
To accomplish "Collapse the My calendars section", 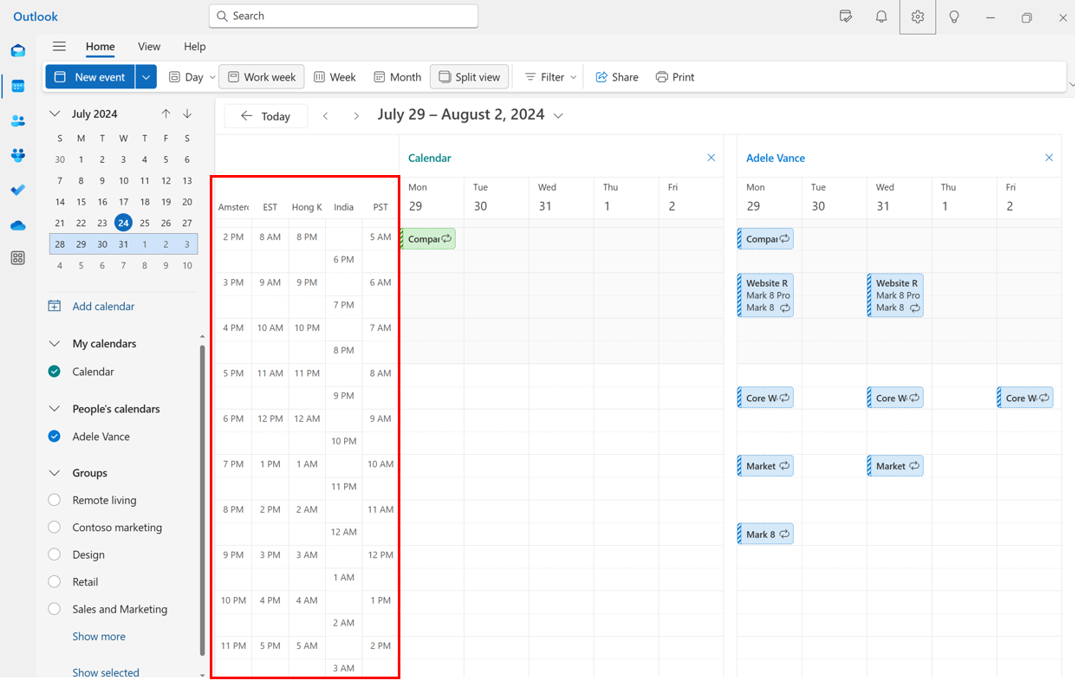I will point(54,343).
